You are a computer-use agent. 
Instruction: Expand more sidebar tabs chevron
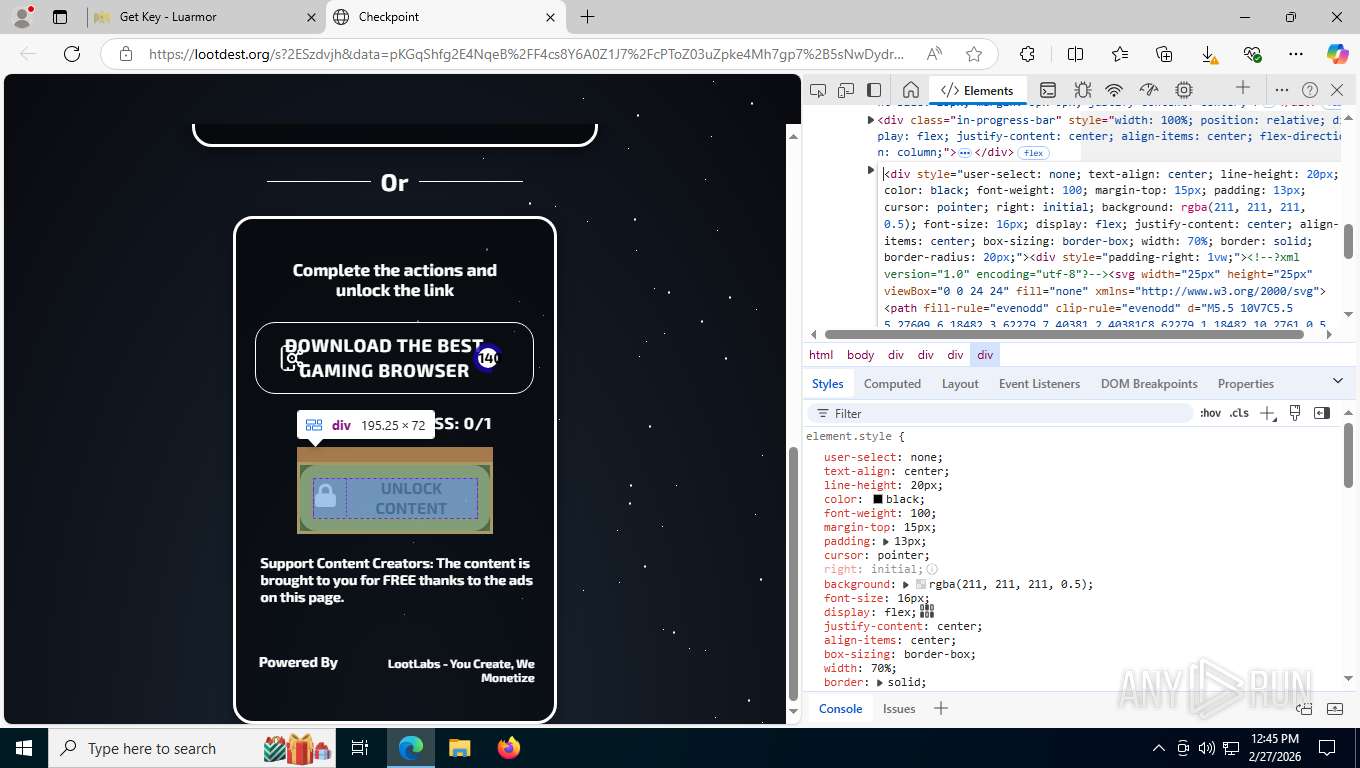(1338, 381)
